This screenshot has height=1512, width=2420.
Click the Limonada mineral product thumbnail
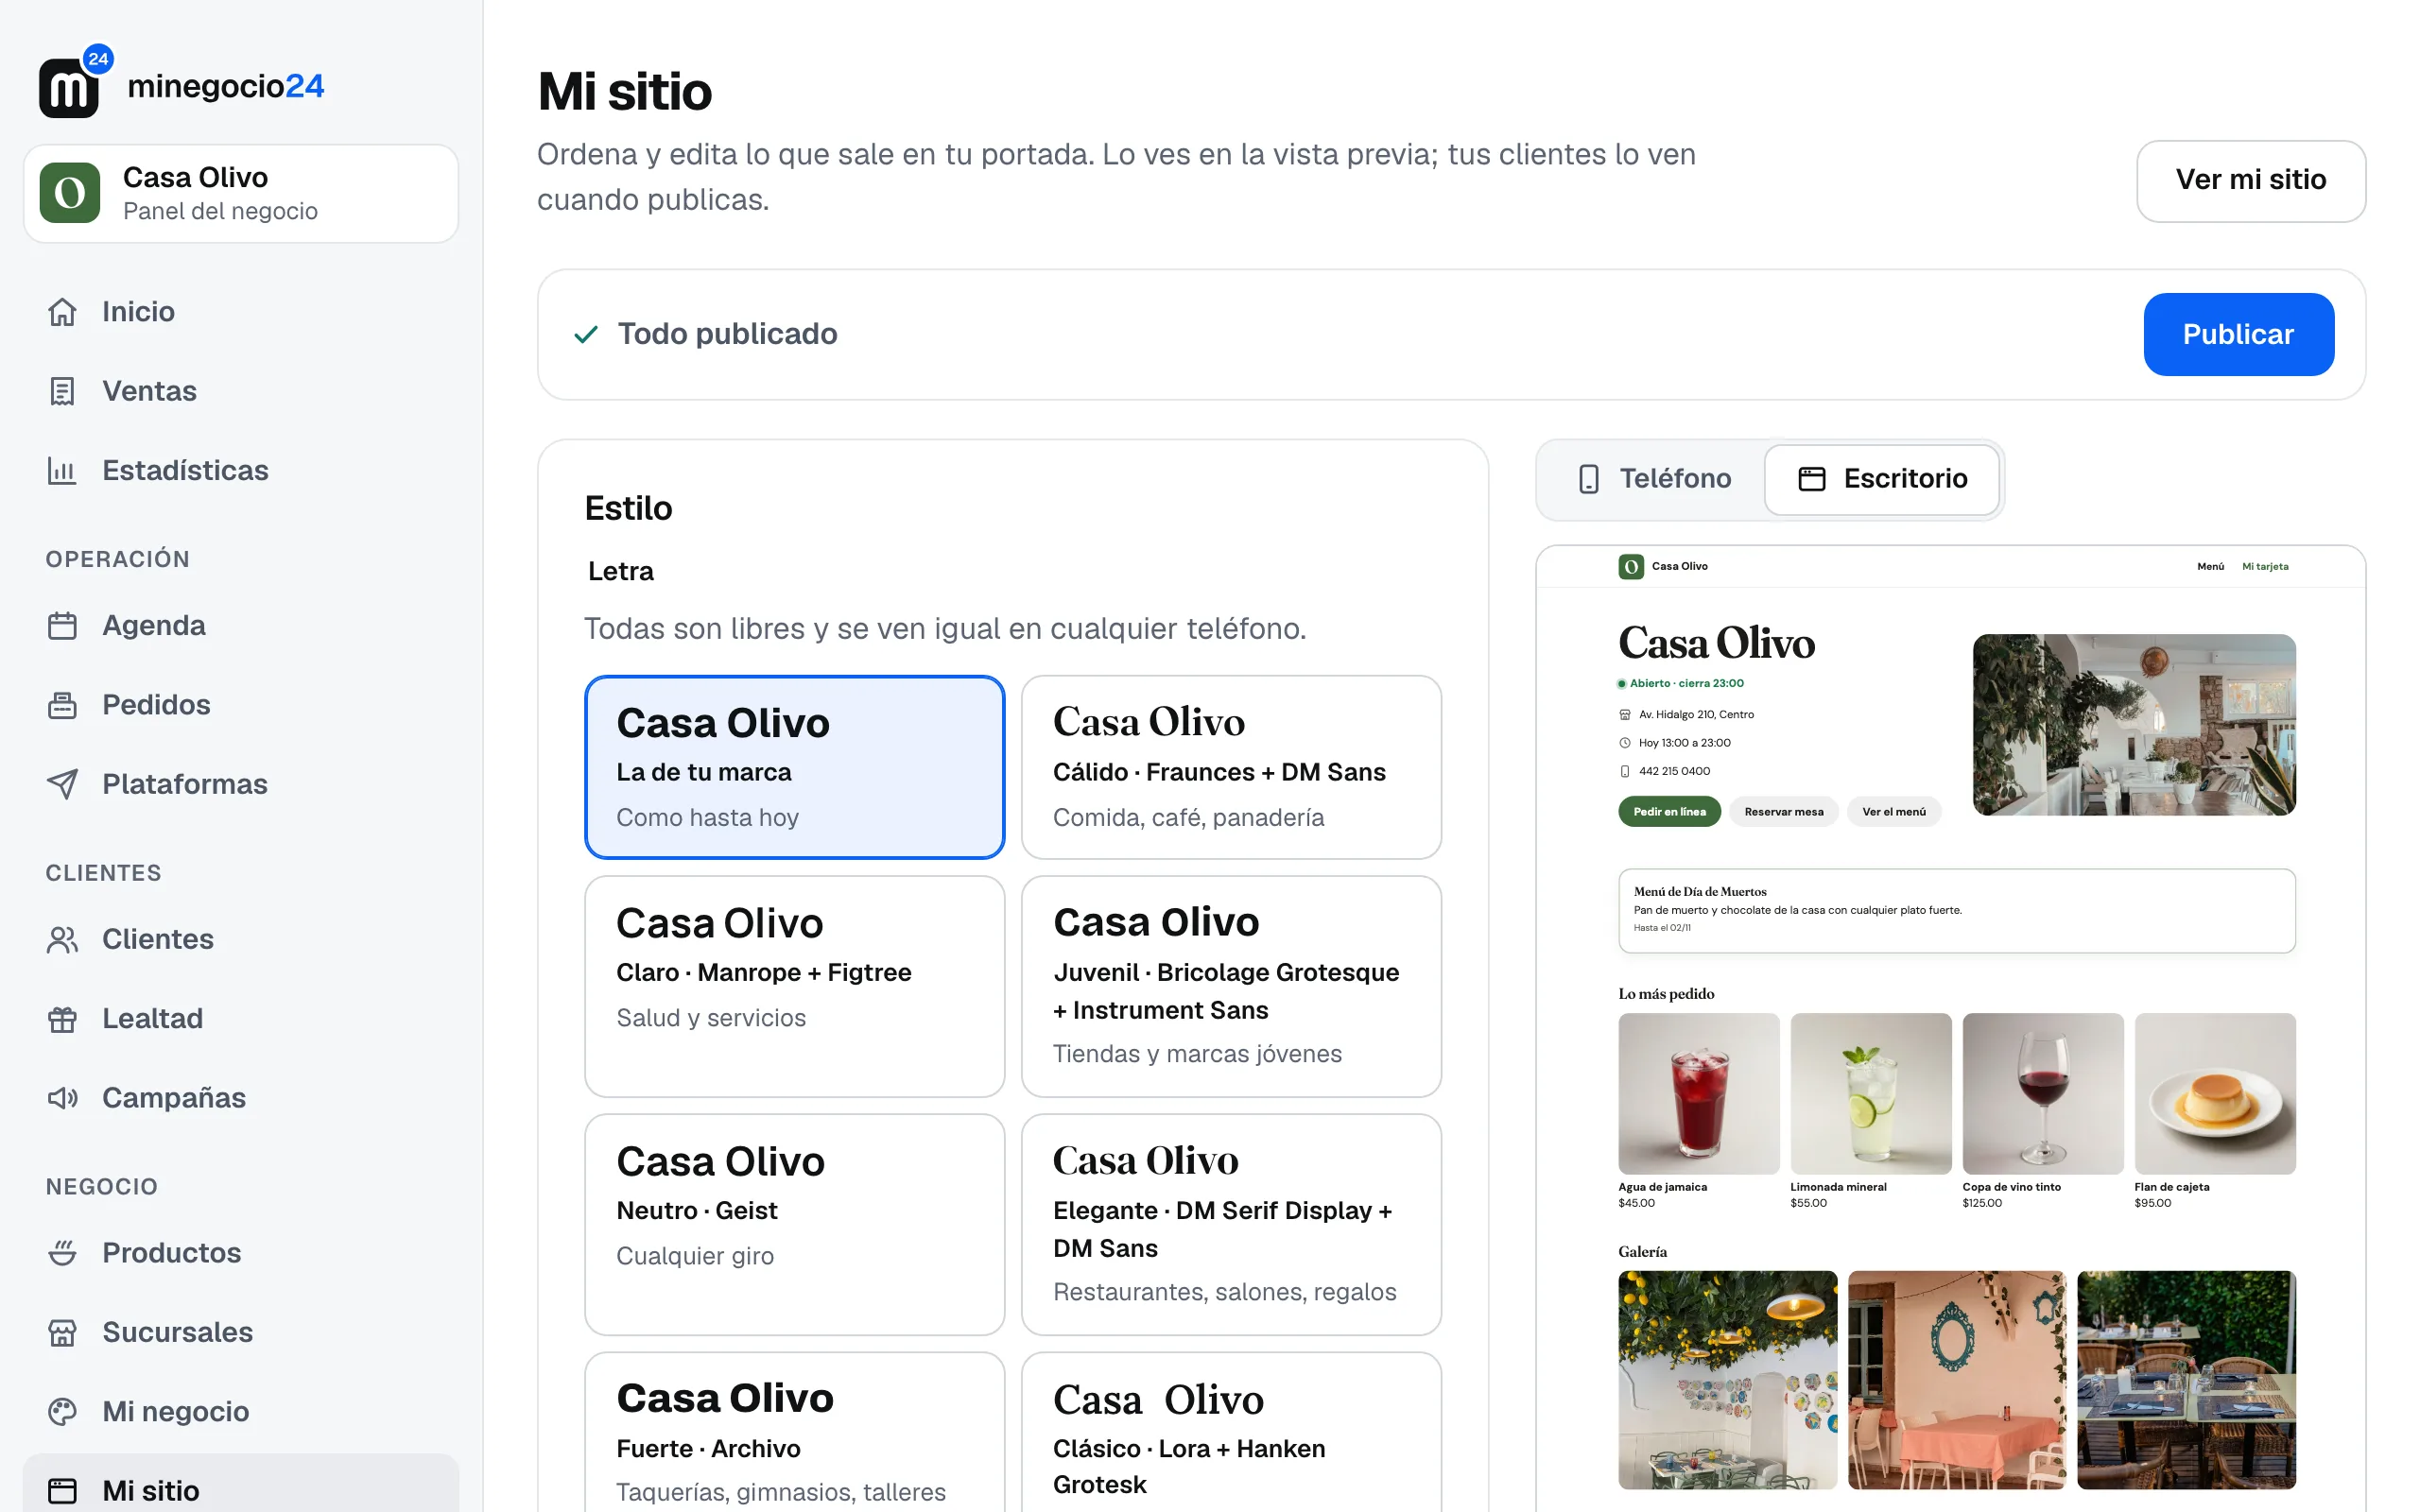(x=1870, y=1093)
